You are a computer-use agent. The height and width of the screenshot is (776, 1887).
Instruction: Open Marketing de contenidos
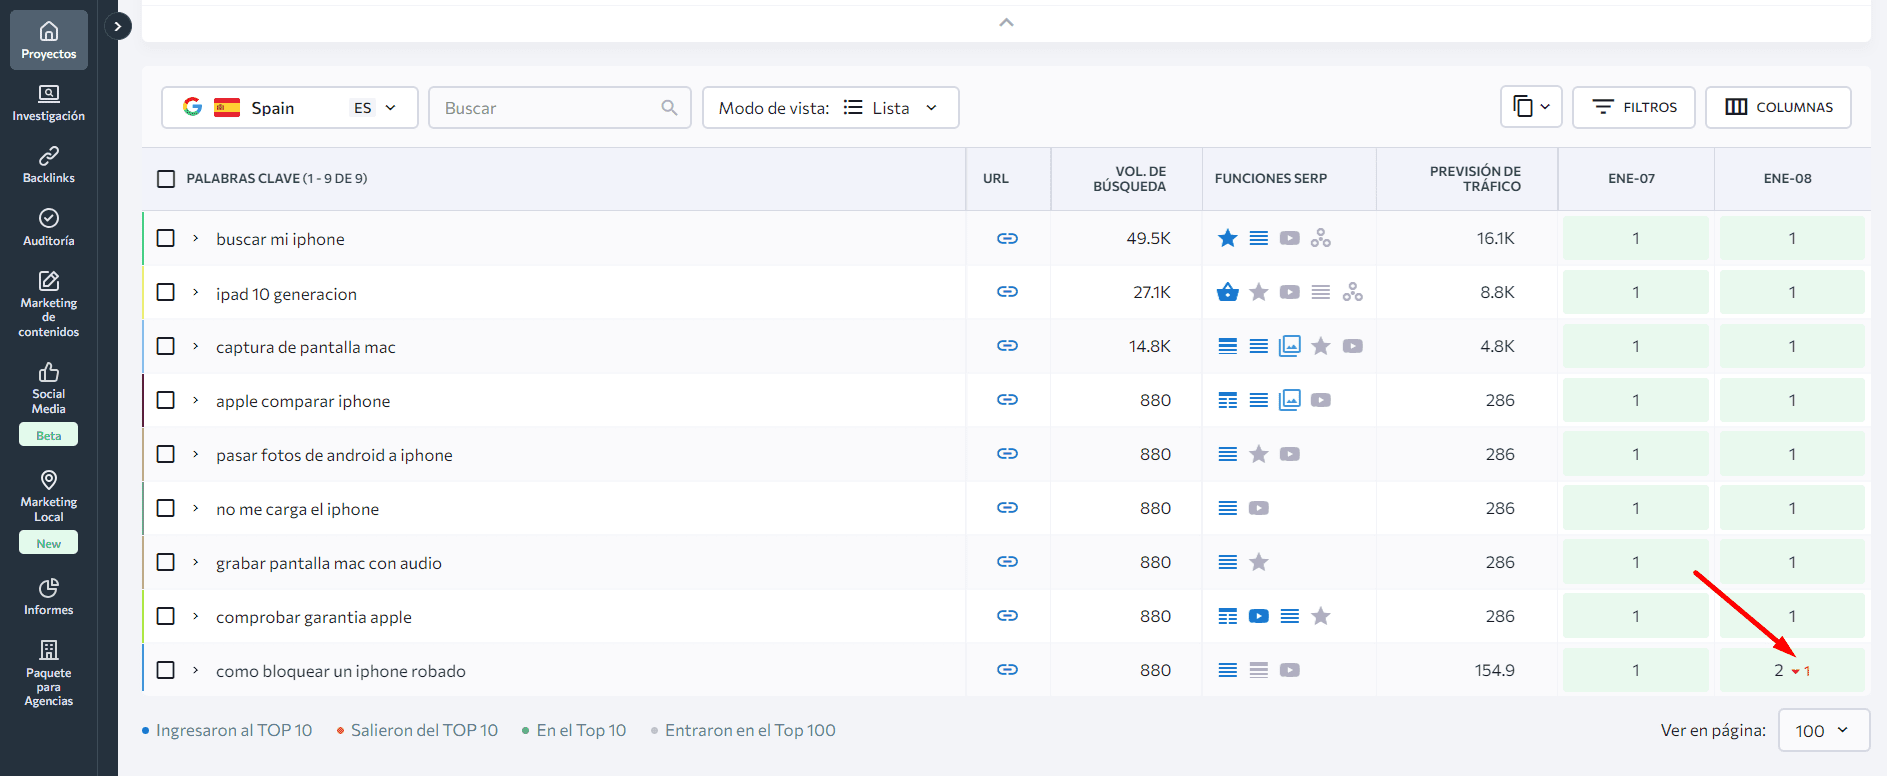point(49,304)
